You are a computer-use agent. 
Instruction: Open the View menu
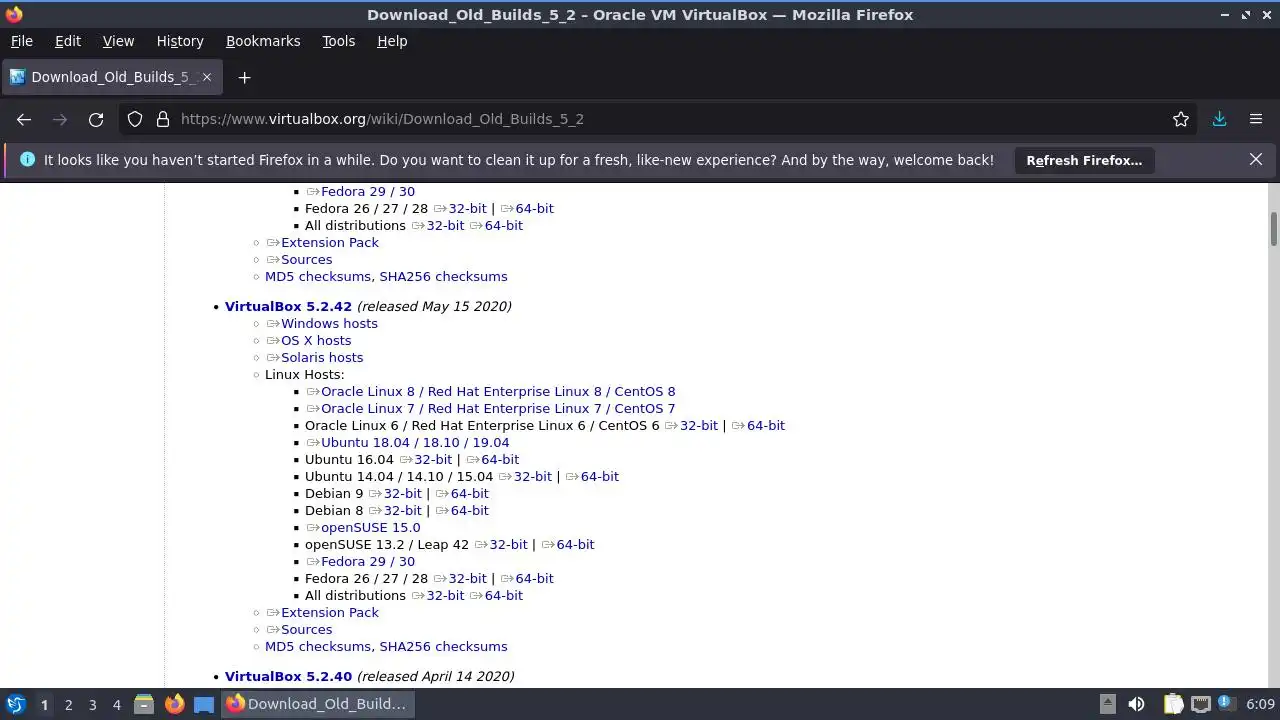point(118,41)
